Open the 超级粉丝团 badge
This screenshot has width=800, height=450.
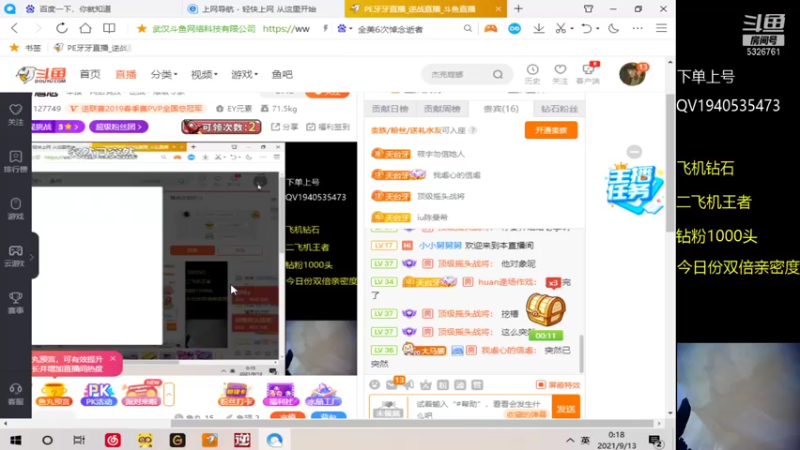pyautogui.click(x=118, y=127)
